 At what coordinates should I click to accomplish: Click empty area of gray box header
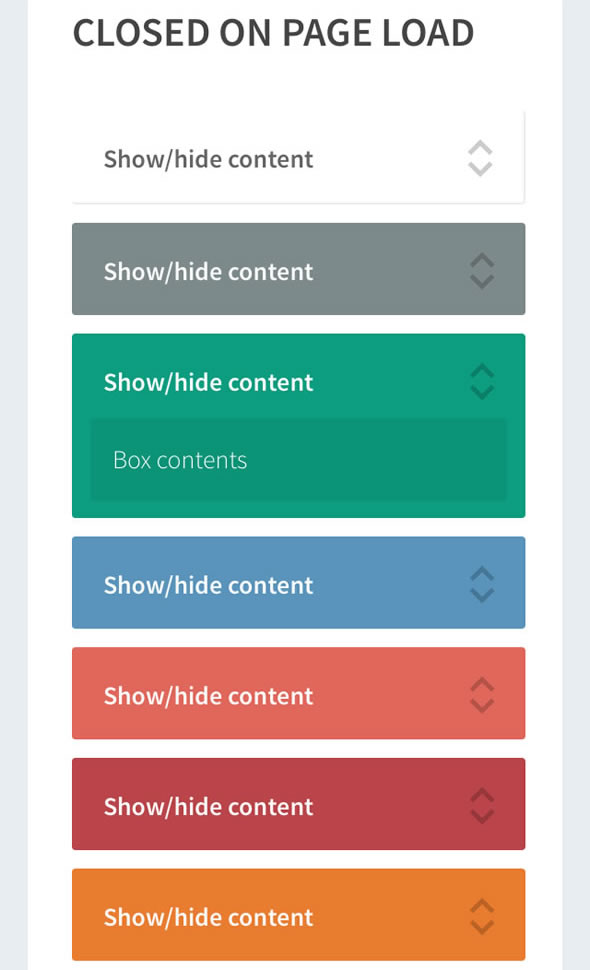[390, 270]
